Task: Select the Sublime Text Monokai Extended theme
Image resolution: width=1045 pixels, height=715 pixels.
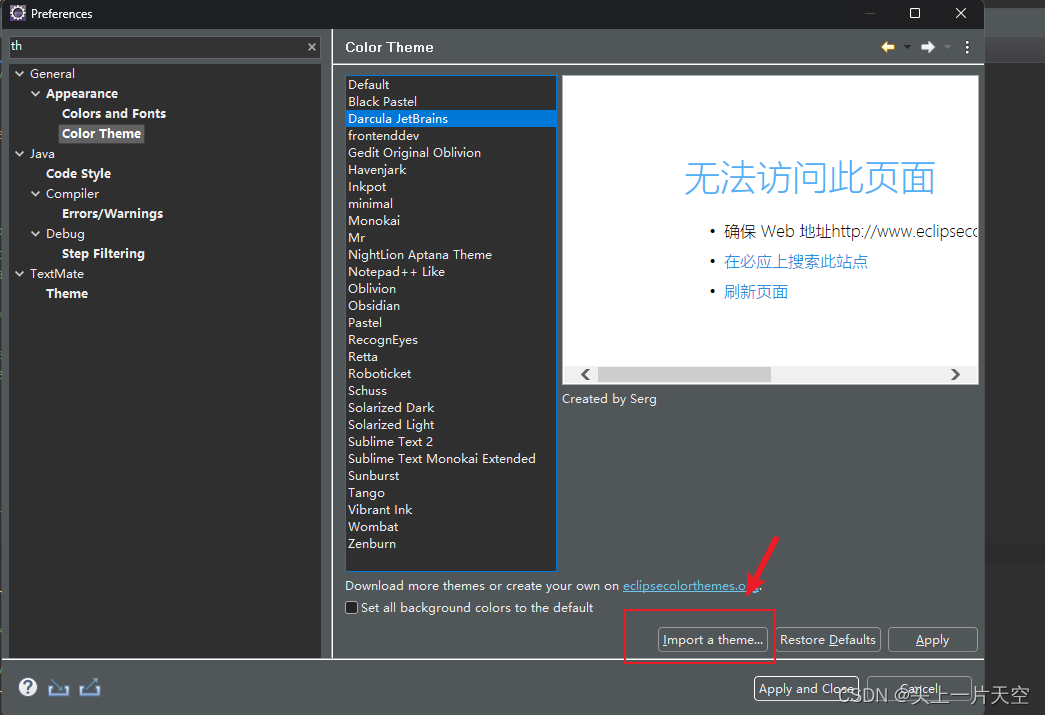Action: click(451, 458)
